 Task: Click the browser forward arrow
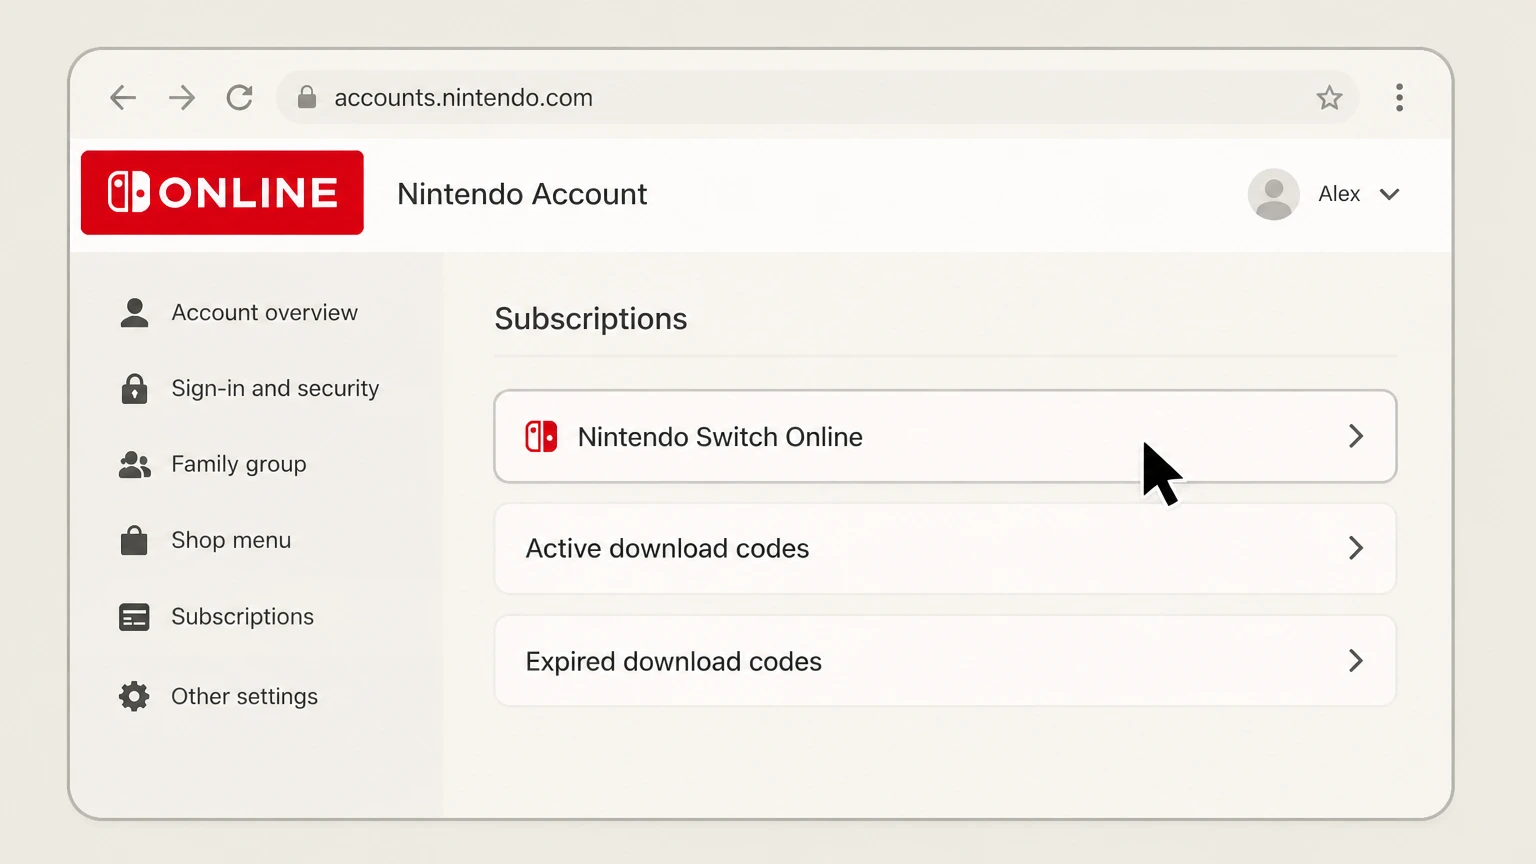point(182,97)
